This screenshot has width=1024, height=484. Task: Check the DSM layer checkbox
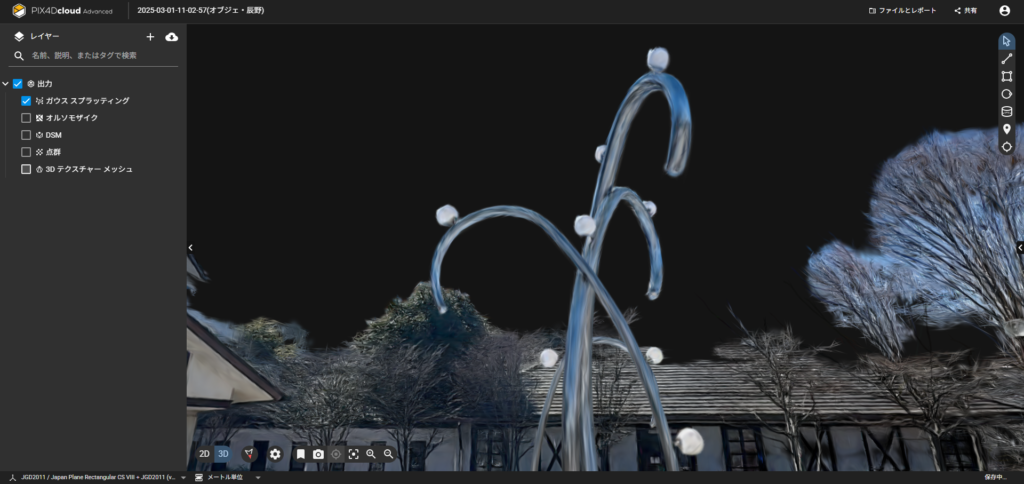point(26,135)
